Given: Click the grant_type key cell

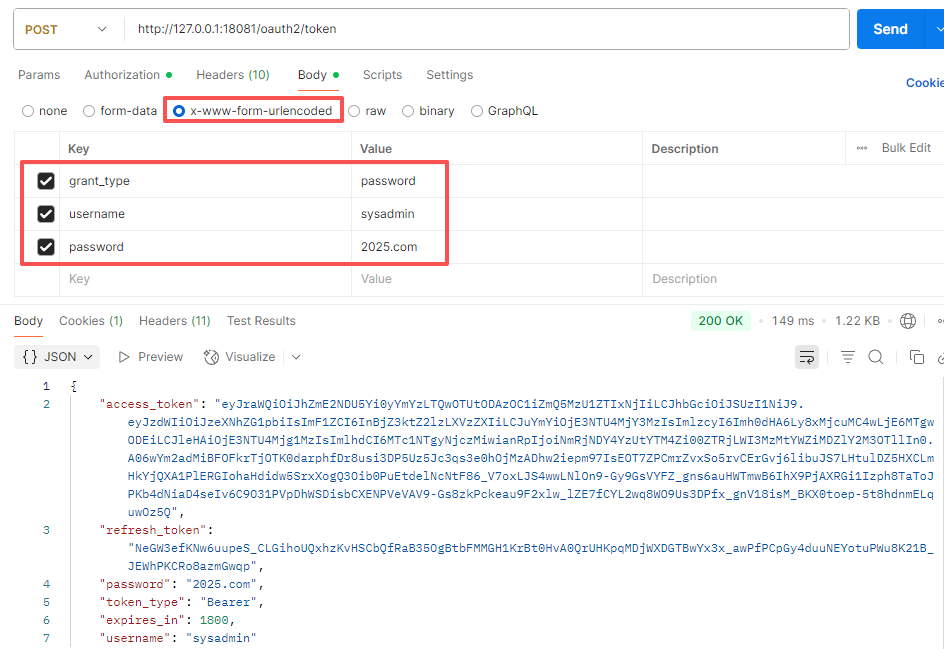Looking at the screenshot, I should click(205, 181).
